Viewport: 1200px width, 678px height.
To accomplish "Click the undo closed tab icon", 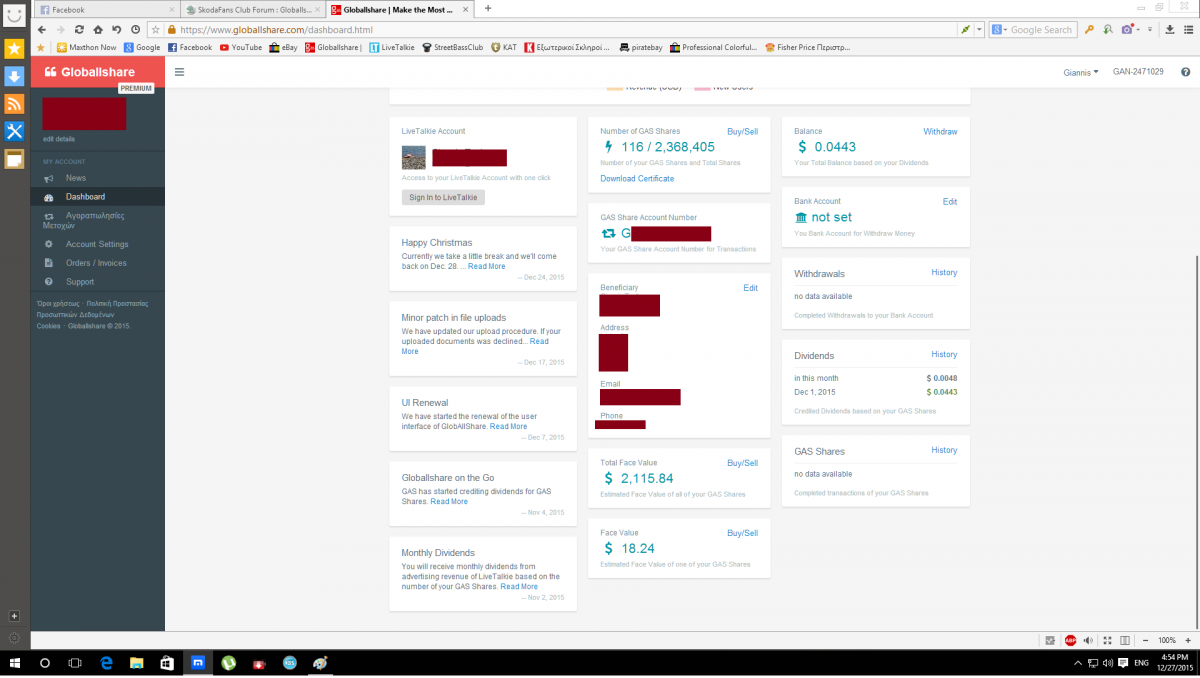I will click(117, 30).
